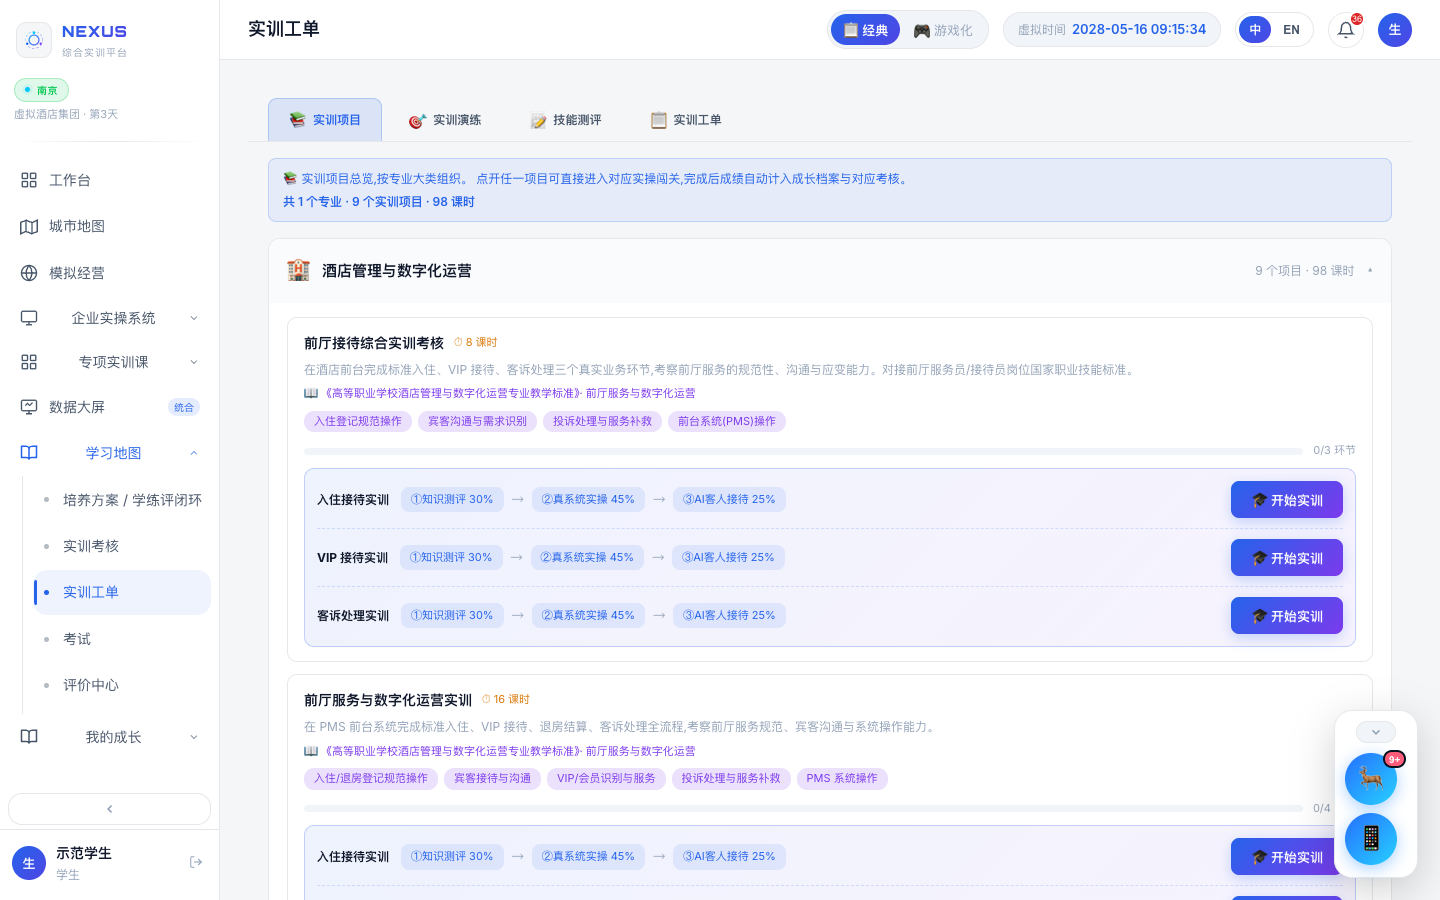Click the 0/4 progress bar
This screenshot has width=1440, height=900.
pos(803,808)
